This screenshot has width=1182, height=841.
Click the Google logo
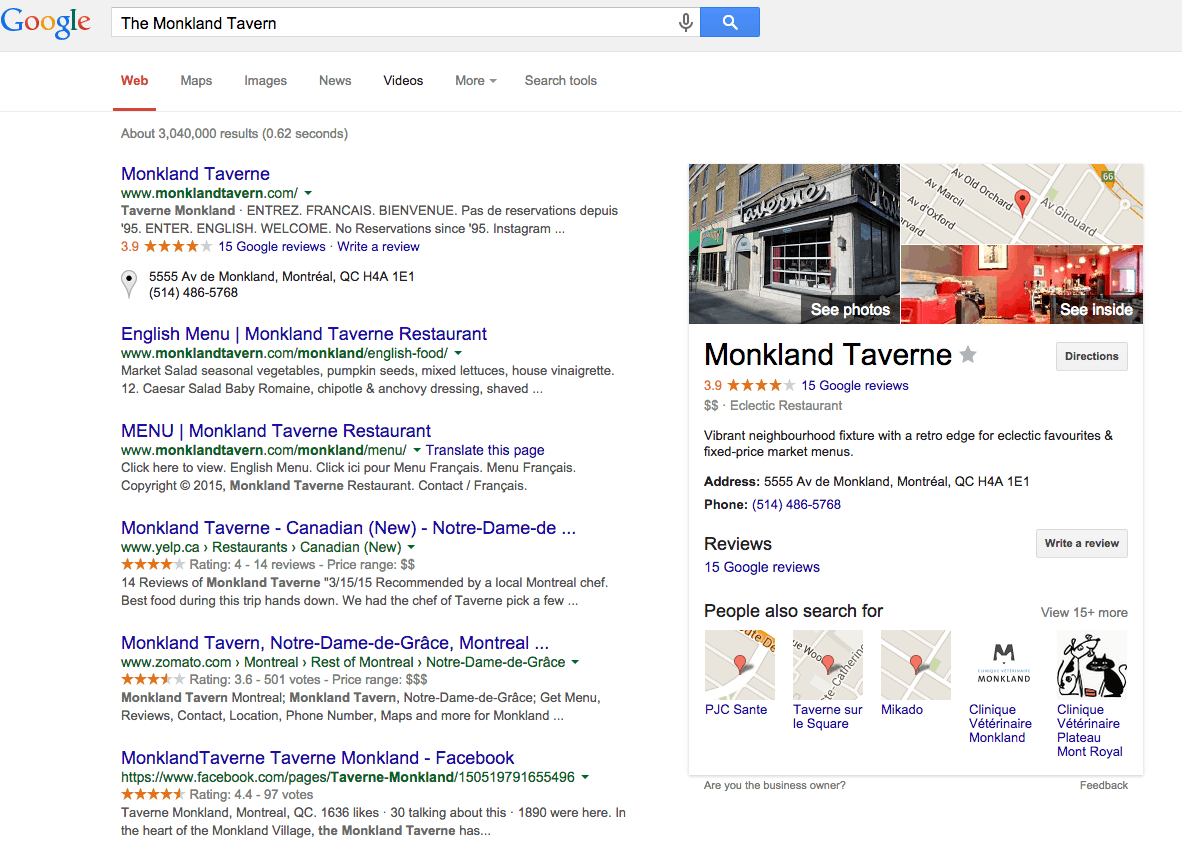(45, 22)
